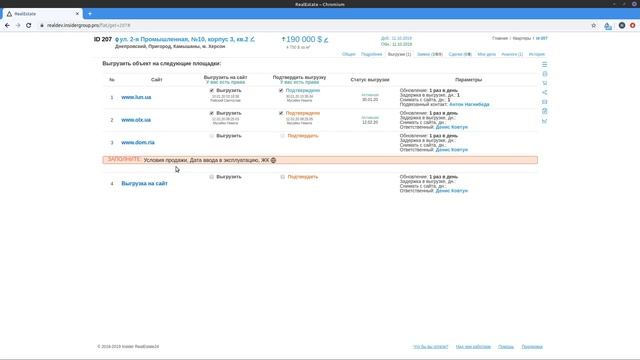Click the red extension icon in browser toolbar
Viewport: 640px width, 360px height.
633,25
